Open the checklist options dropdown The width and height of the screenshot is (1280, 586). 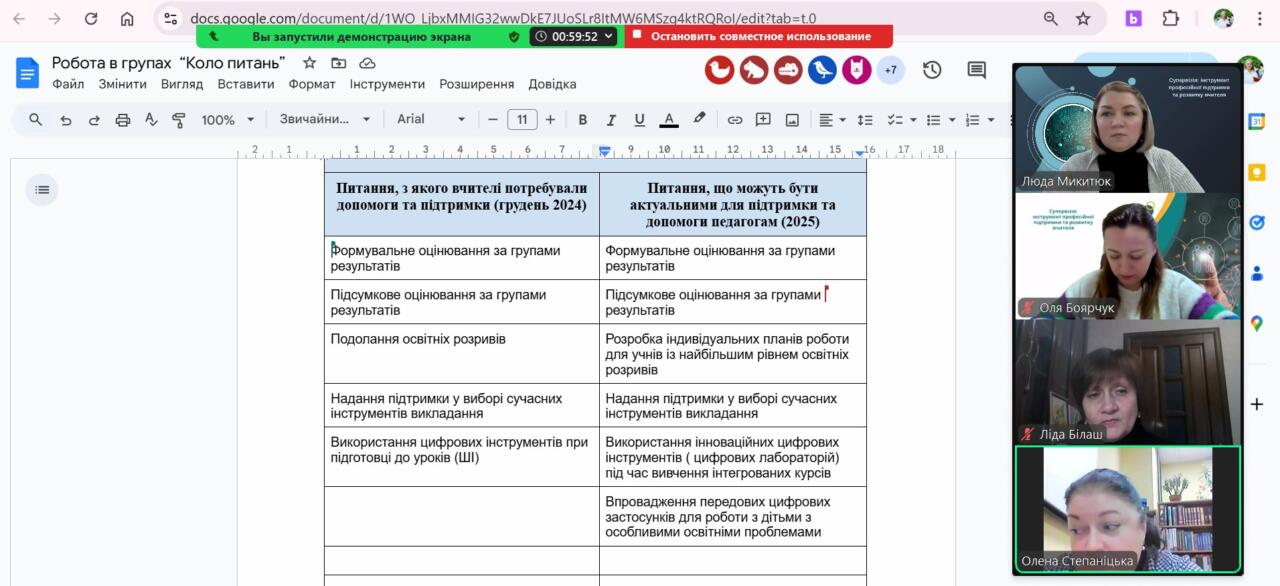point(902,120)
